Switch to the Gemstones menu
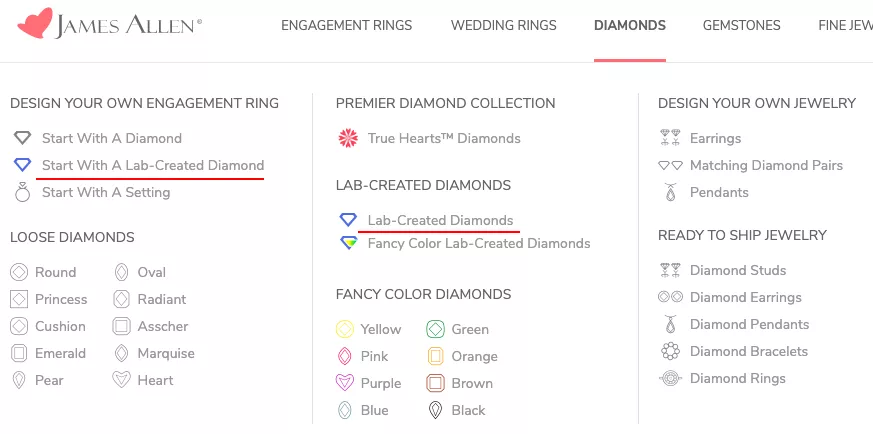 pyautogui.click(x=742, y=26)
